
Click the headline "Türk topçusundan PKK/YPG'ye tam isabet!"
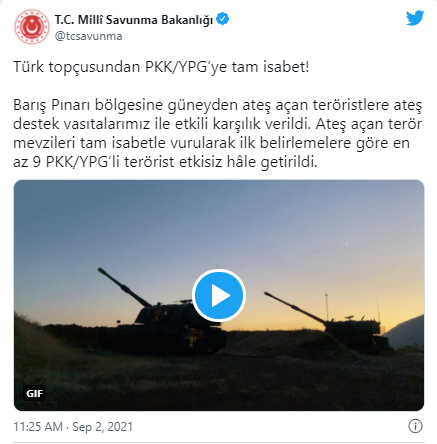161,67
